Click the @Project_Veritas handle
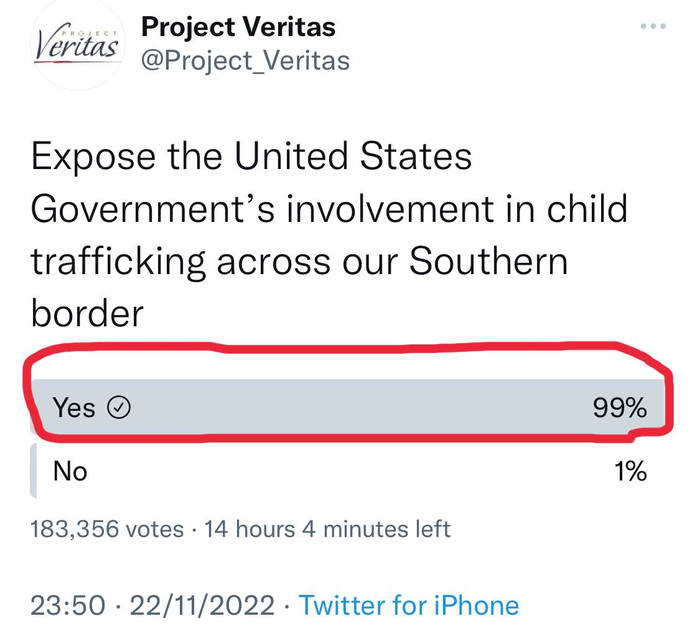 pos(245,60)
